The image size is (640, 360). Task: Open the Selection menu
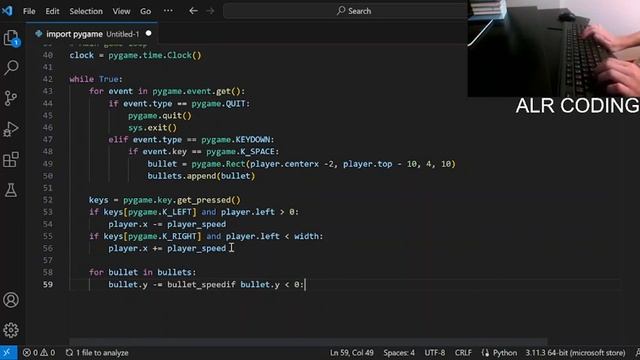point(86,11)
